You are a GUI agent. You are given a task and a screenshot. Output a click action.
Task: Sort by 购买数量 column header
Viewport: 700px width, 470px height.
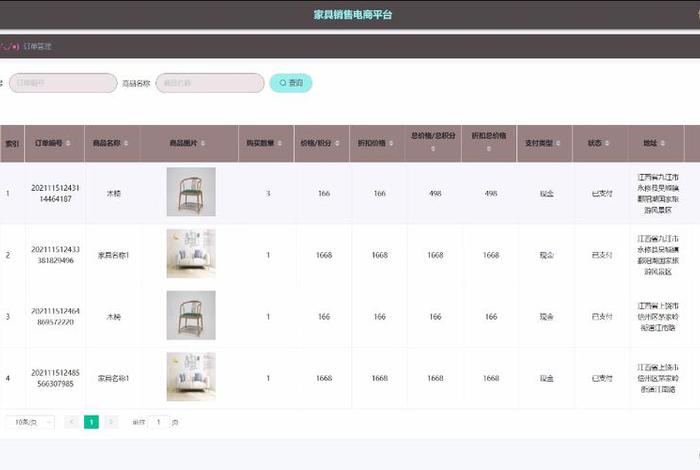267,143
